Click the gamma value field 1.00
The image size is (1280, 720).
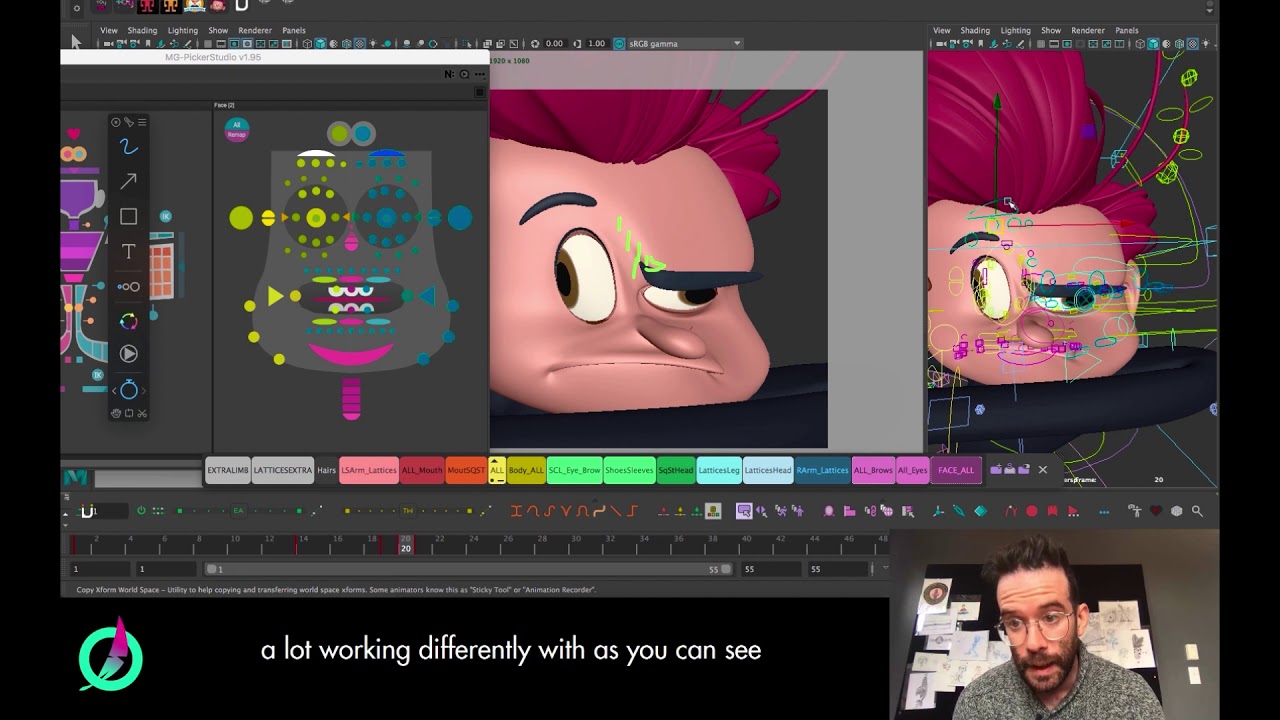597,44
